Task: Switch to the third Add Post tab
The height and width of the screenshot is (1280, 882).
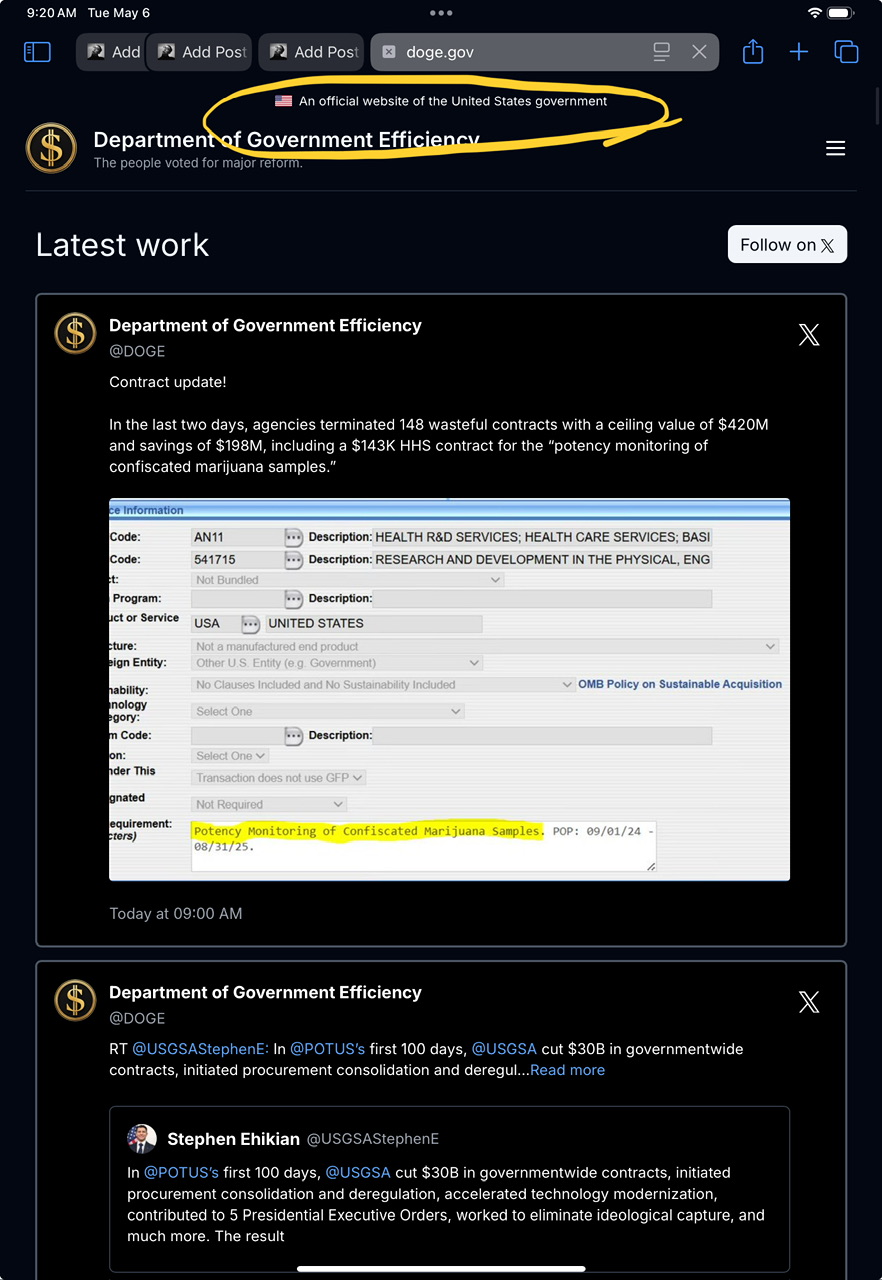Action: (312, 52)
